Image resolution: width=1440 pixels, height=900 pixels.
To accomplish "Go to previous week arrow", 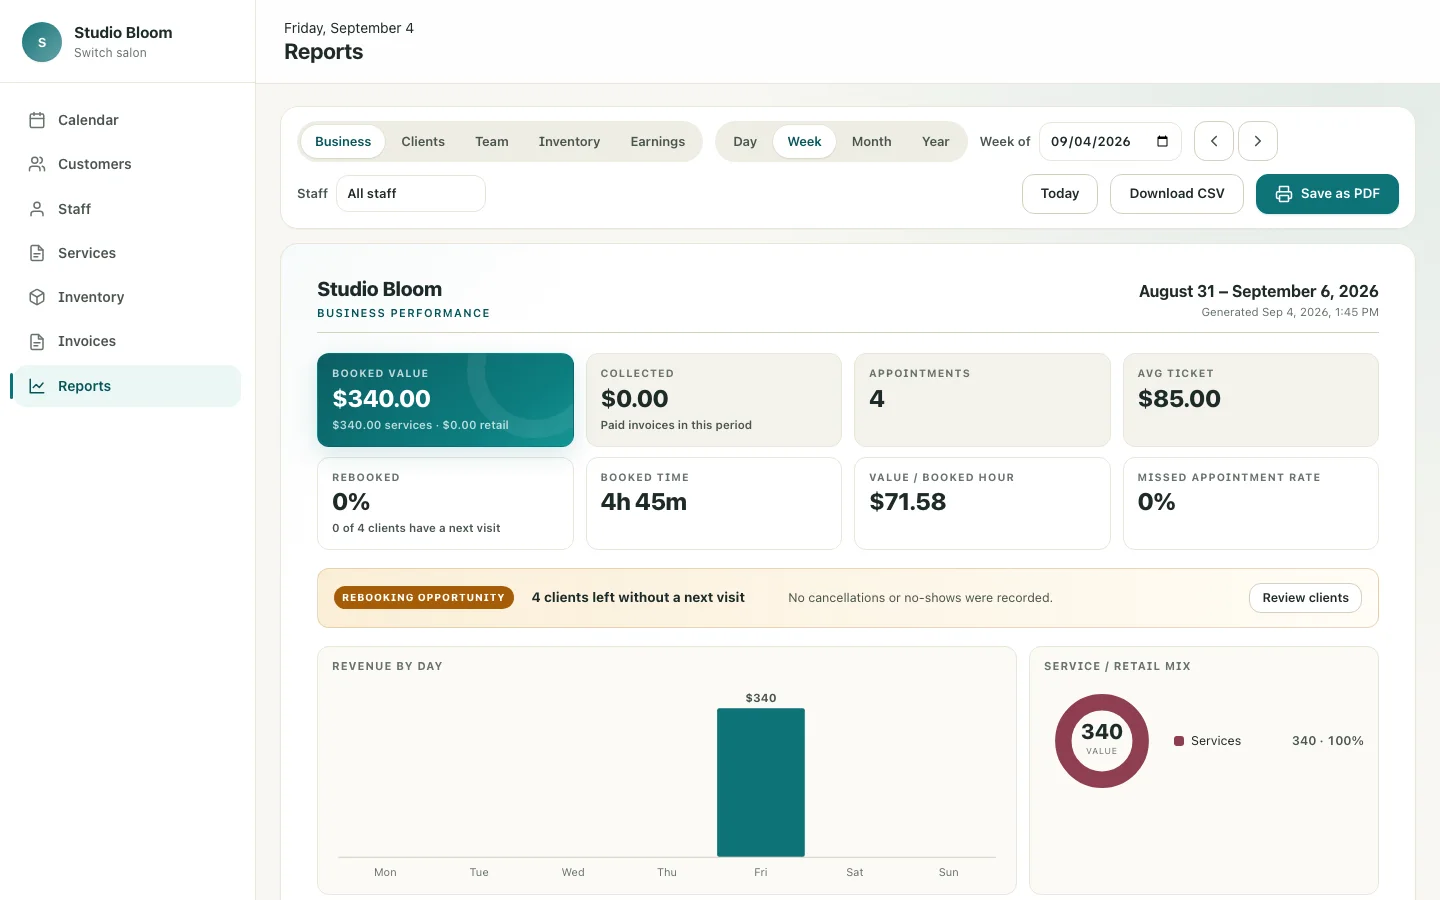I will click(x=1214, y=141).
